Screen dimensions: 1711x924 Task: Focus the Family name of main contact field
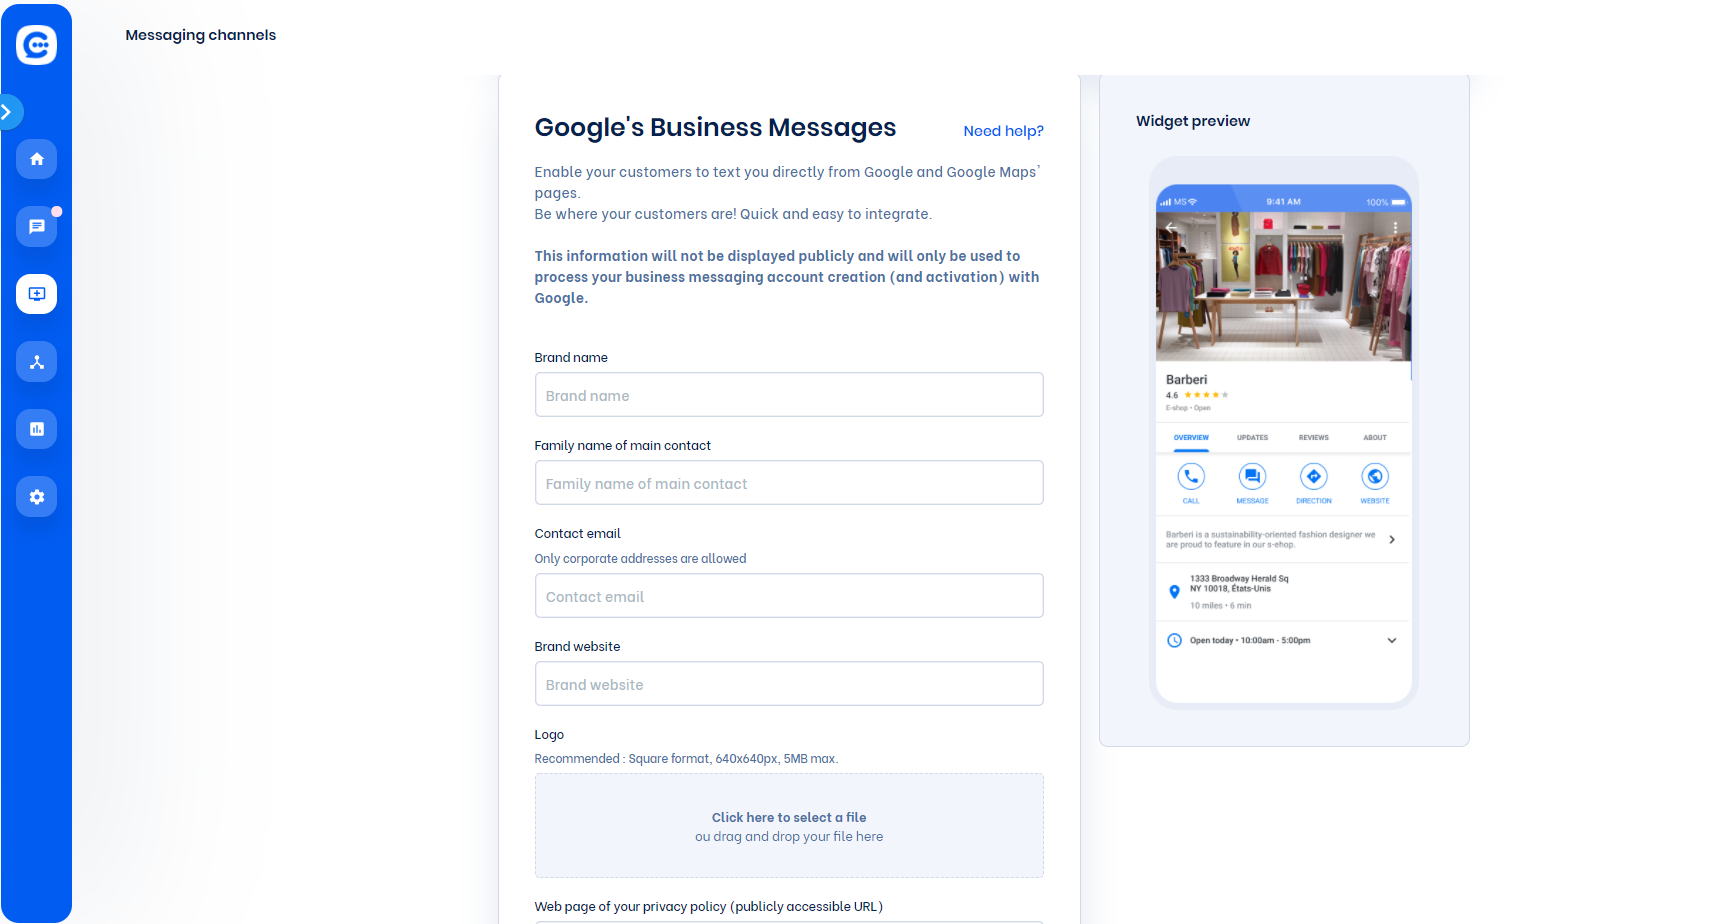tap(789, 483)
